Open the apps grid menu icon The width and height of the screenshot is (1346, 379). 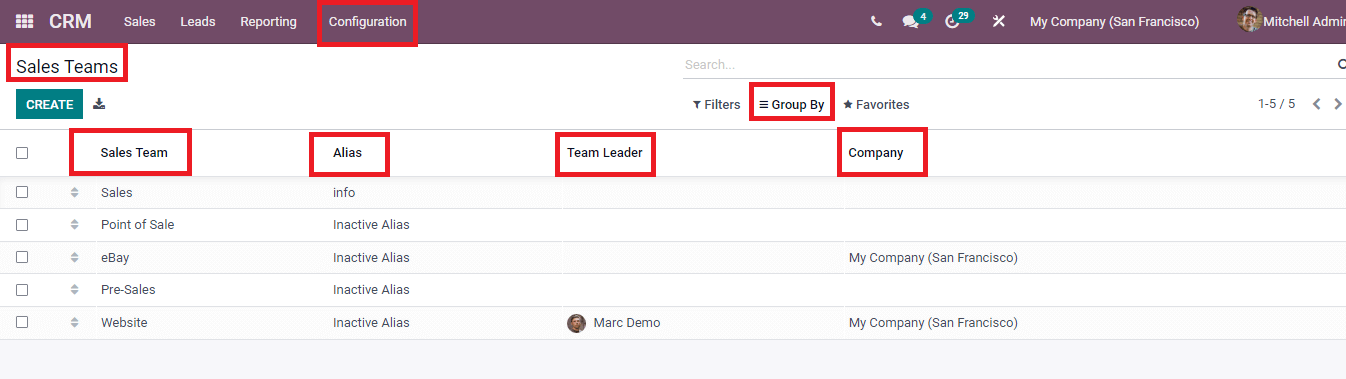[x=24, y=21]
